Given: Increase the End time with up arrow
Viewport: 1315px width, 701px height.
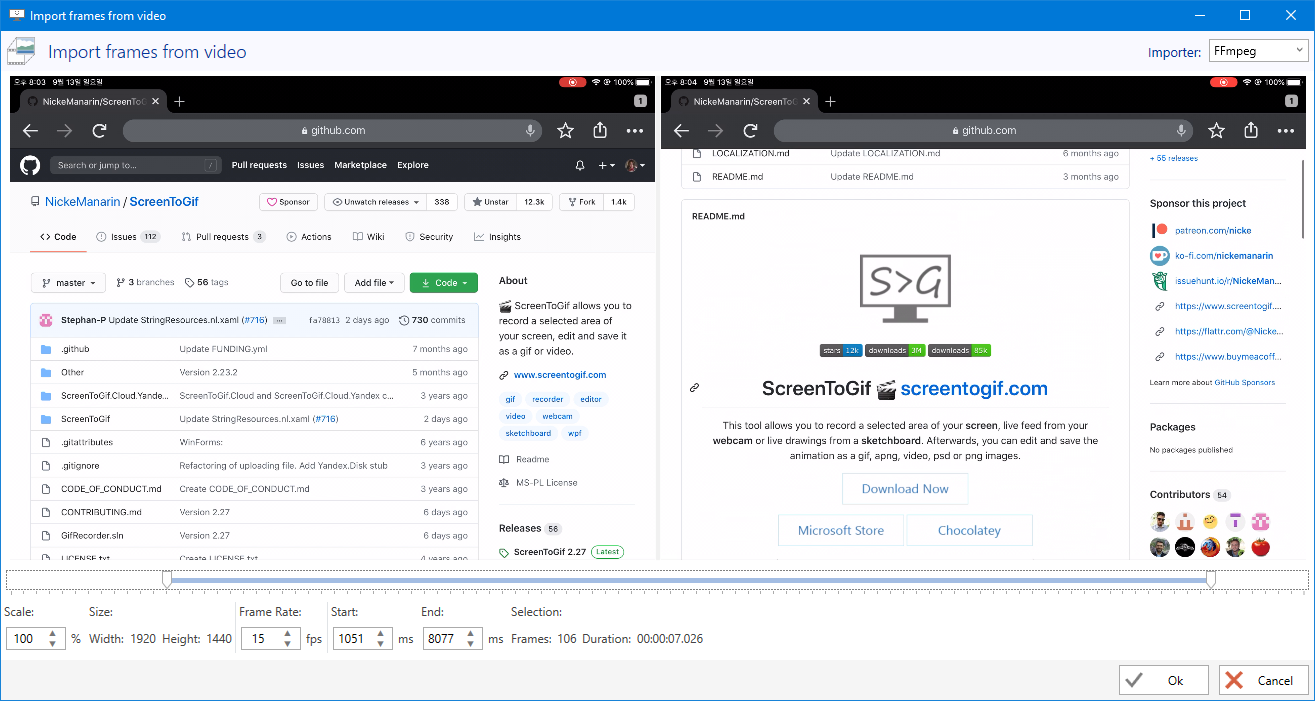Looking at the screenshot, I should tap(472, 633).
